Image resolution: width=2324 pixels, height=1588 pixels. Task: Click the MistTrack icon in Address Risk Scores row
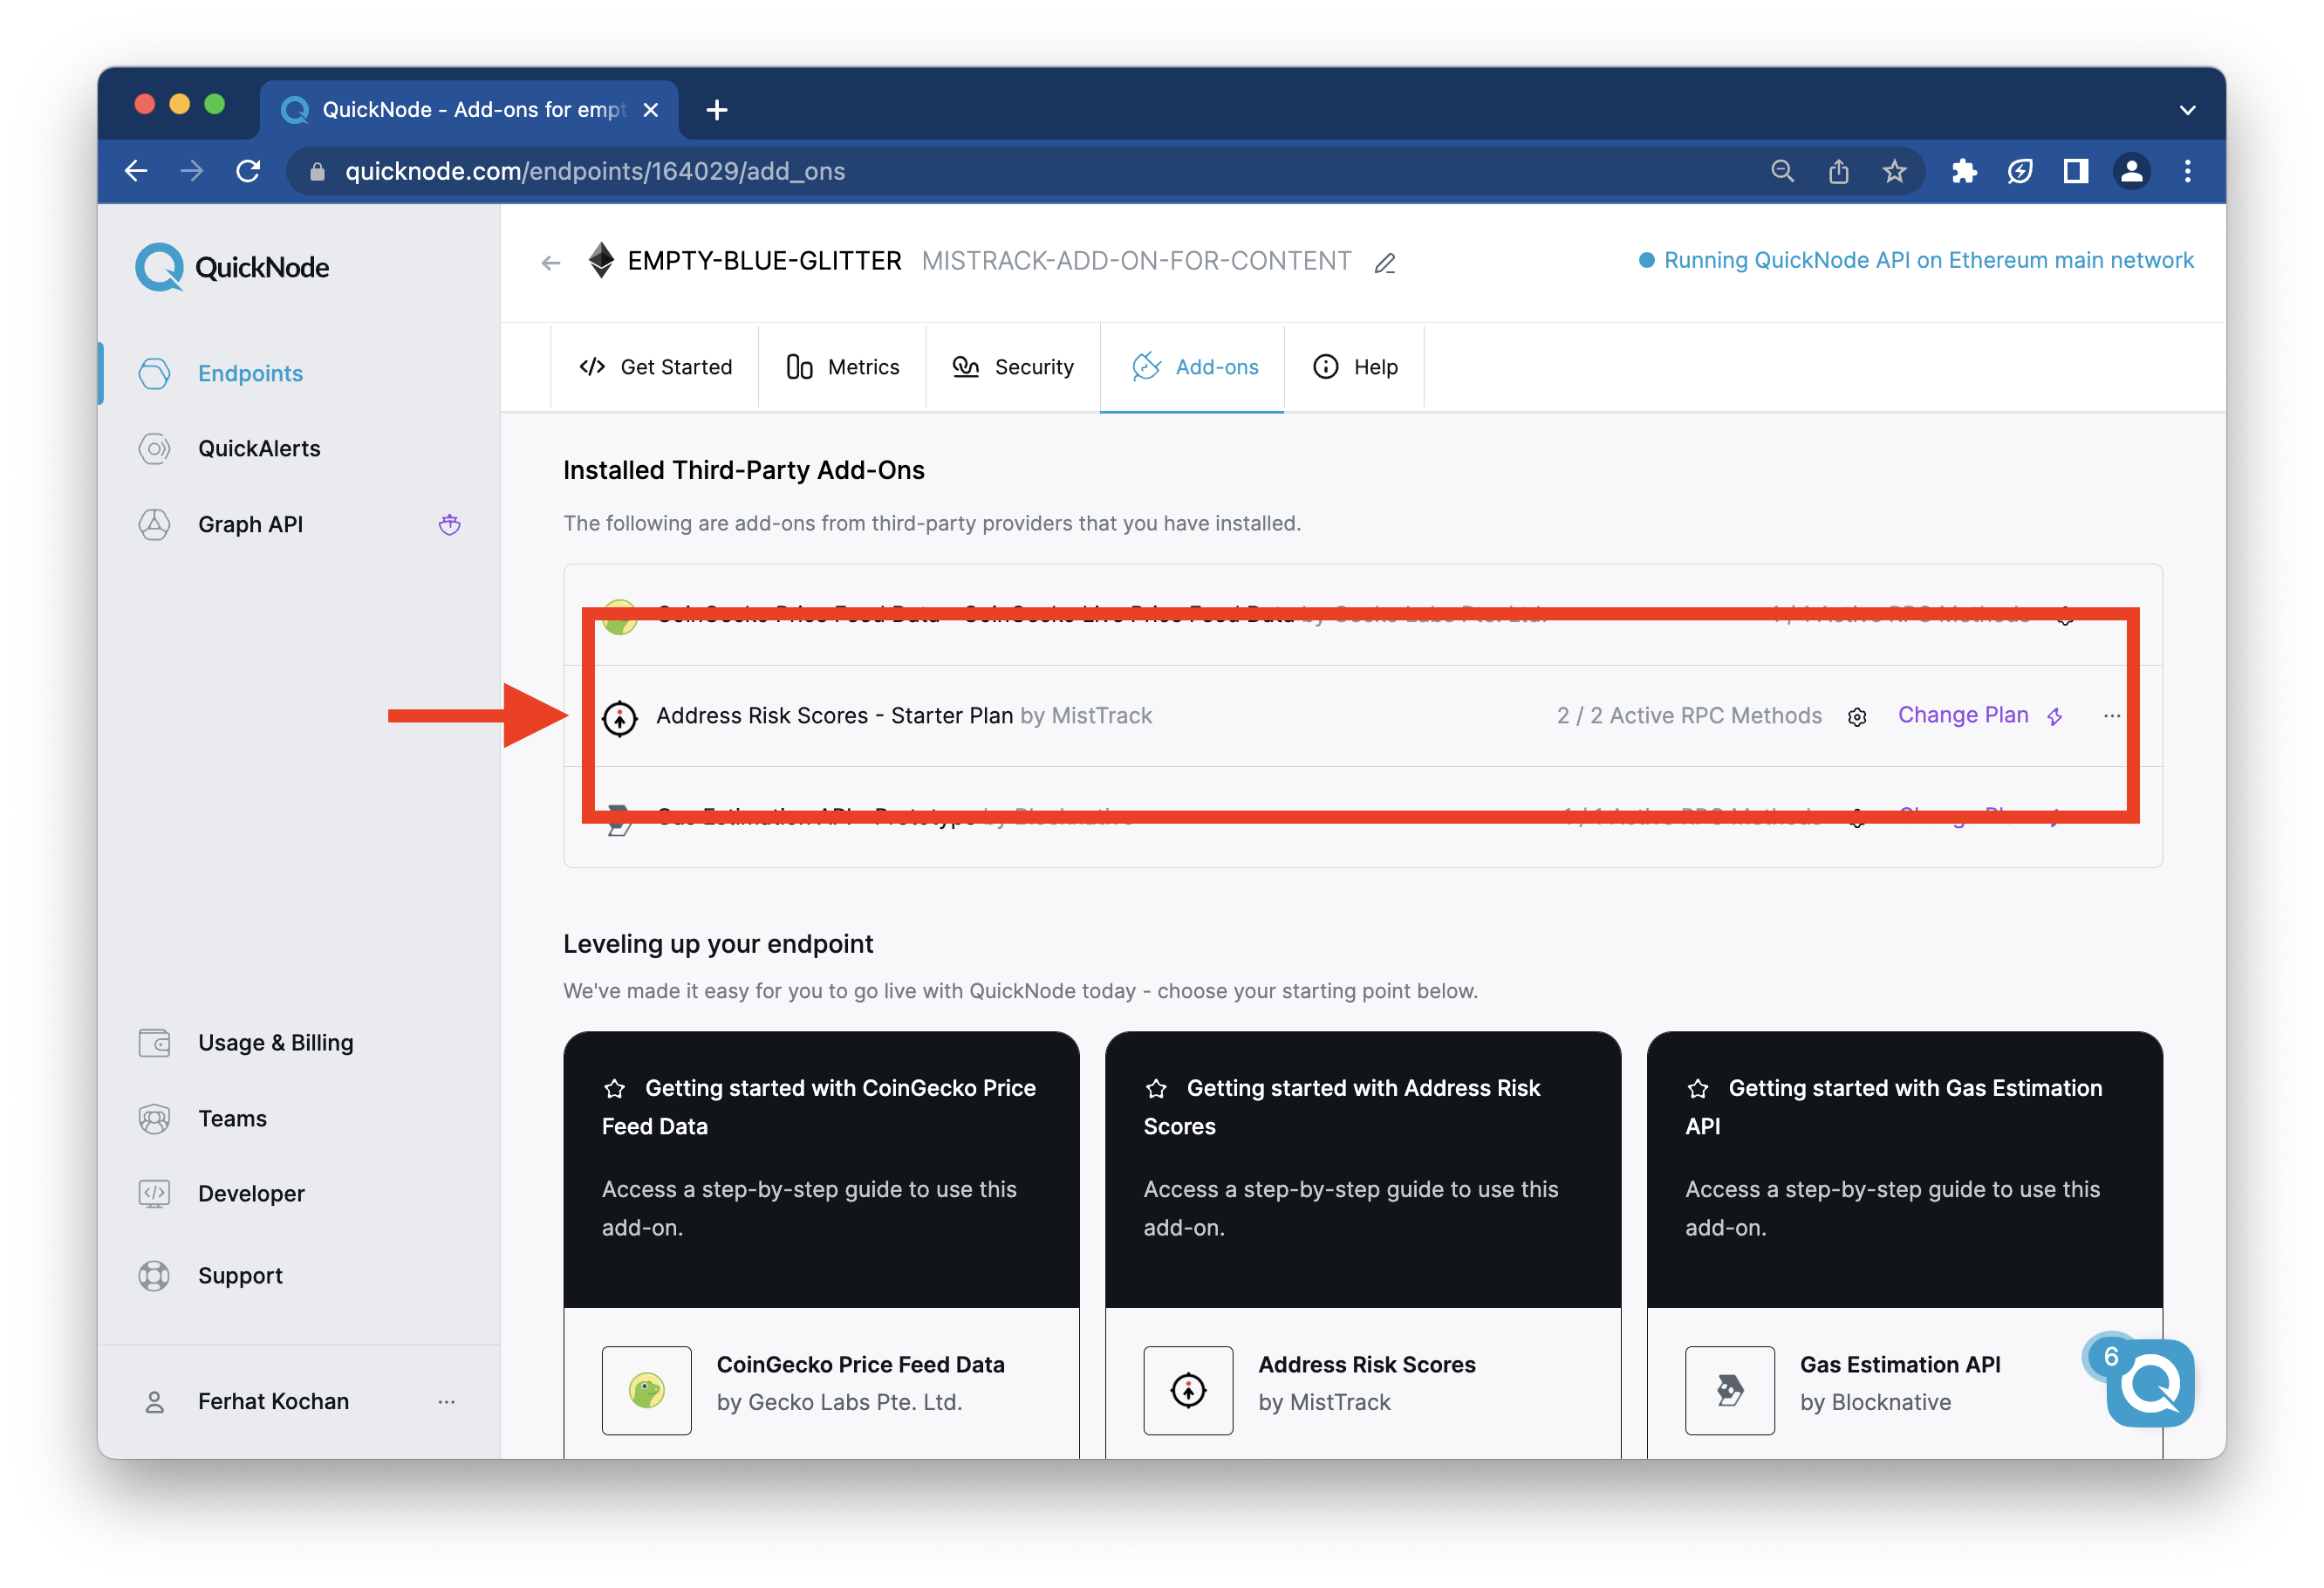point(620,717)
